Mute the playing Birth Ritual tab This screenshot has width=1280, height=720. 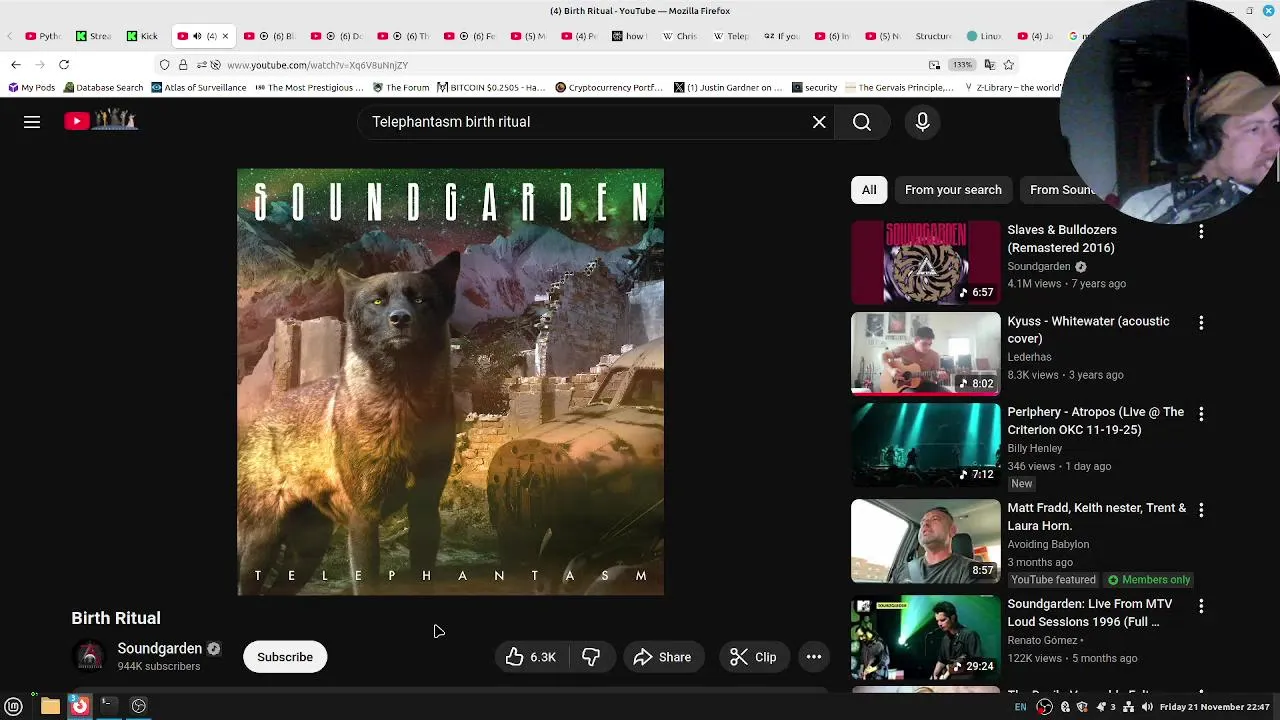click(x=197, y=36)
